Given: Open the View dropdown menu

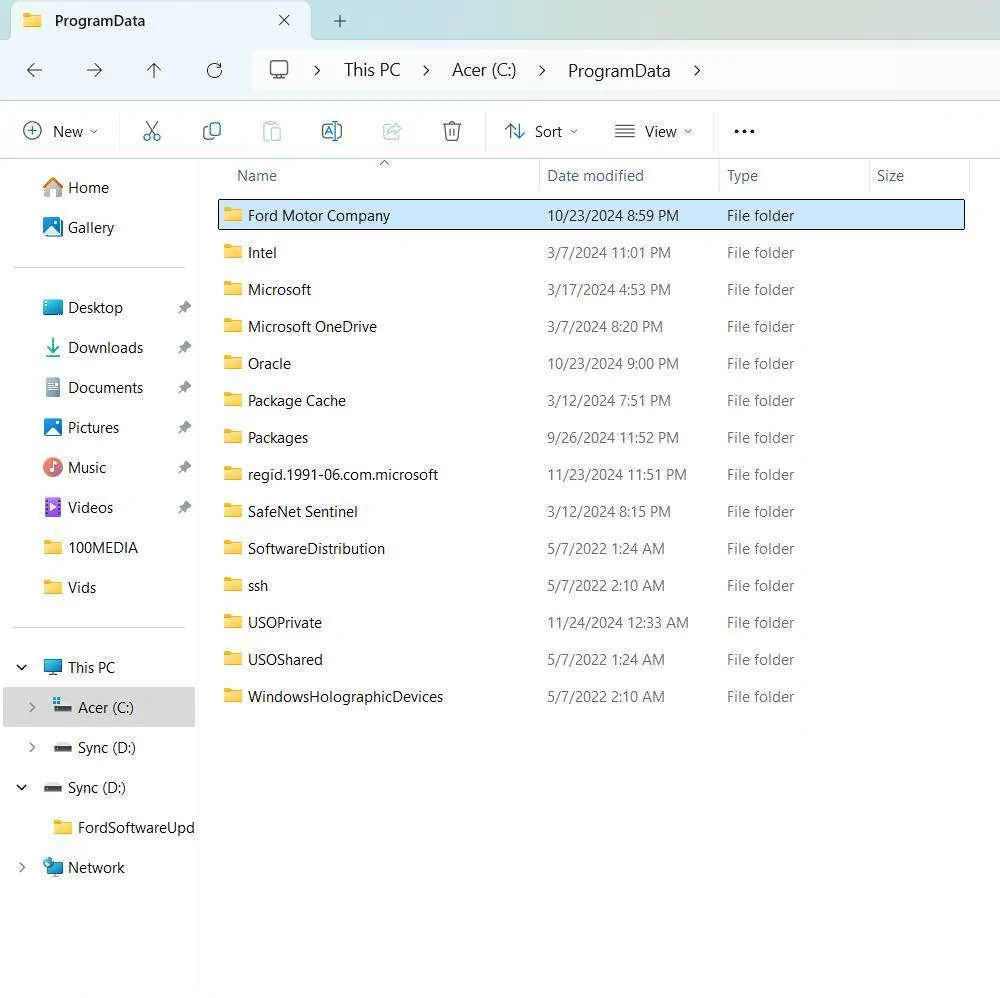Looking at the screenshot, I should coord(653,131).
